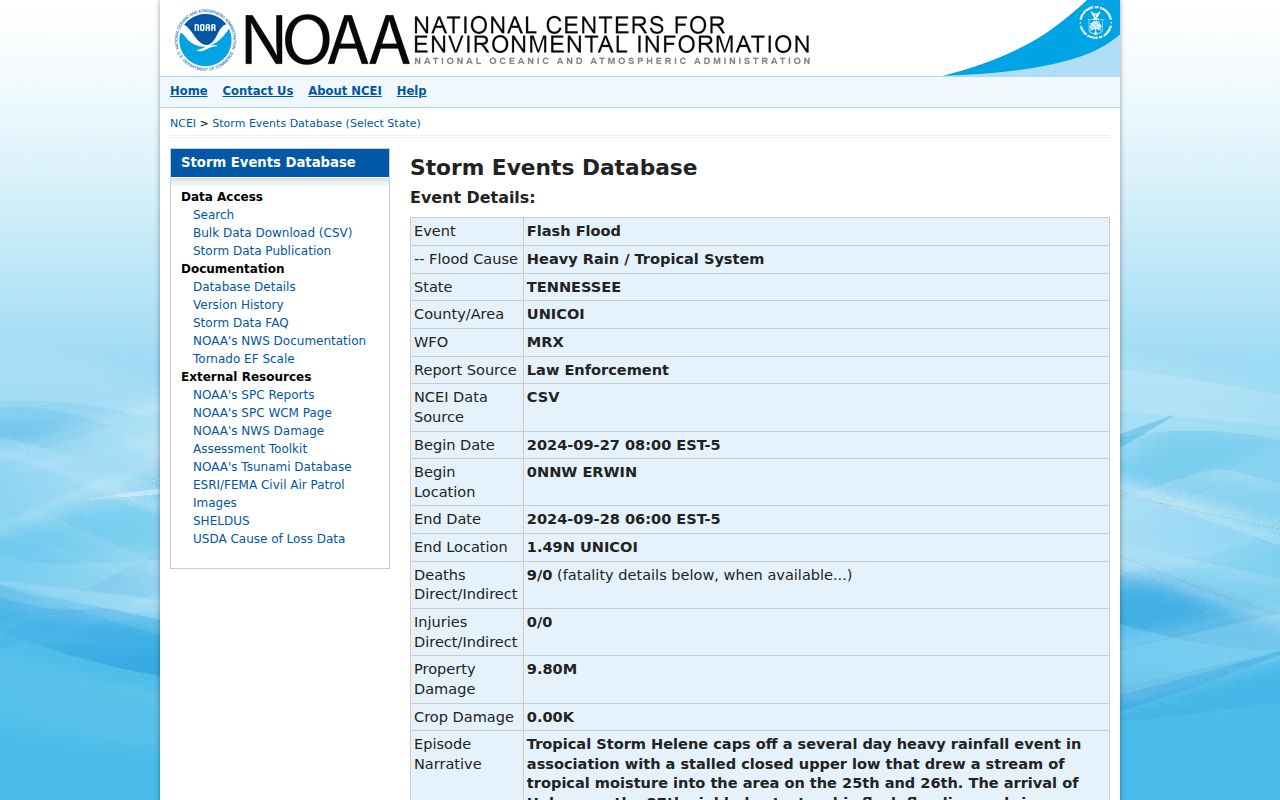Click the Documentation section label
This screenshot has height=800, width=1280.
(x=232, y=269)
